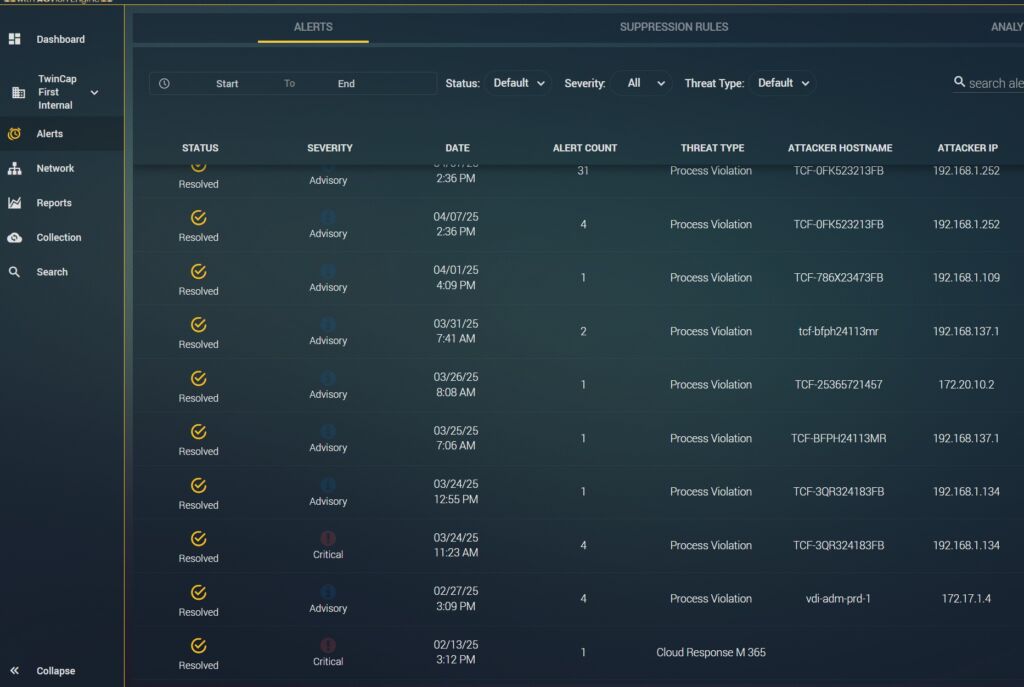Sort by the THREAT TYPE column header

pos(712,148)
